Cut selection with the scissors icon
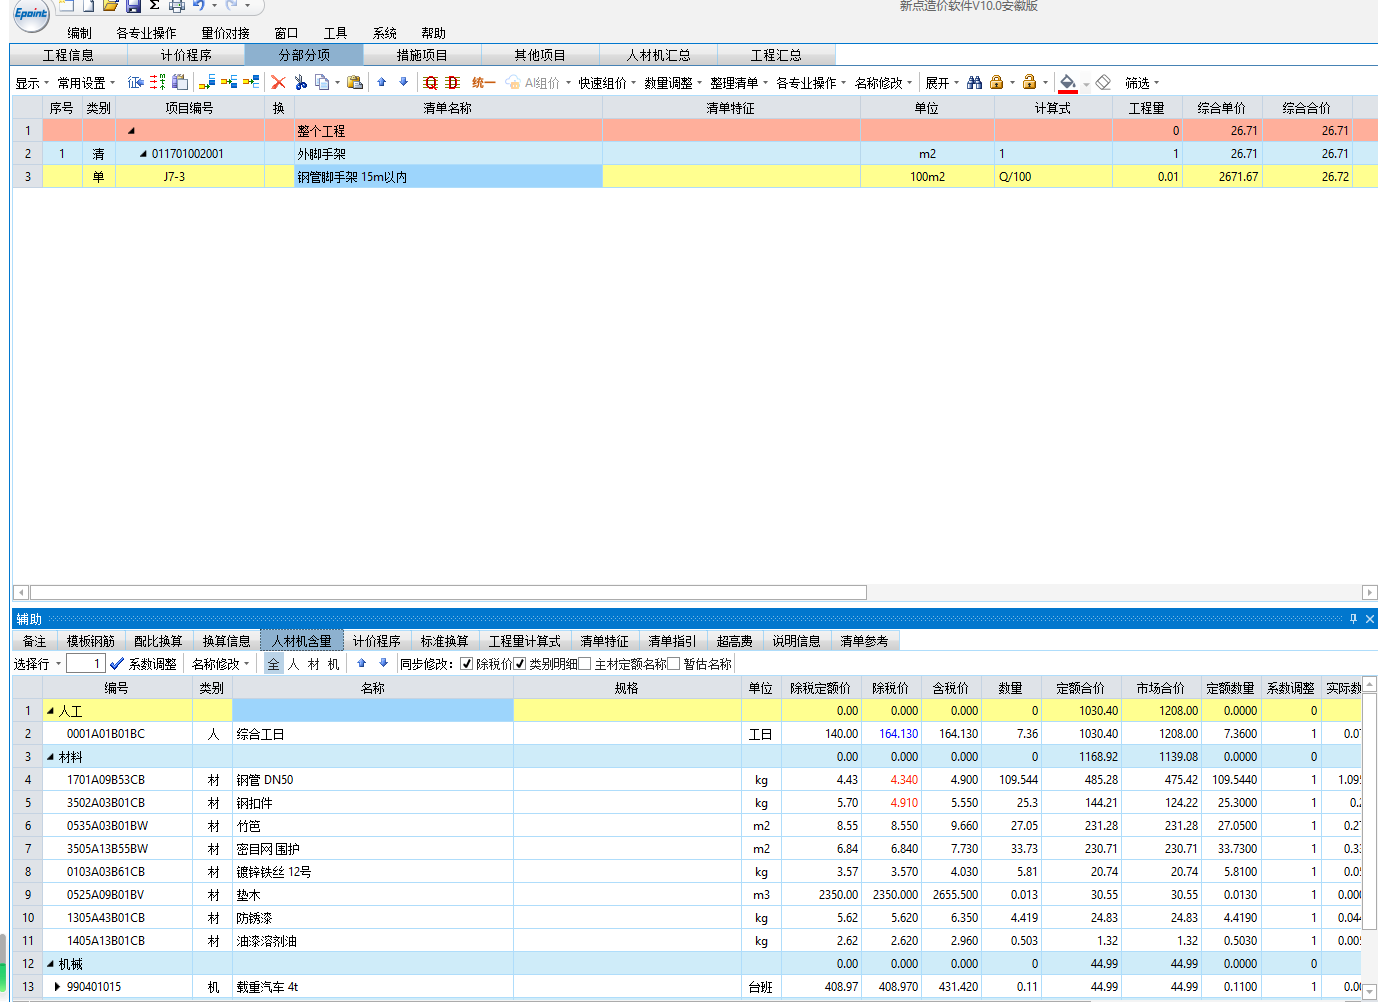The width and height of the screenshot is (1378, 1002). tap(300, 83)
